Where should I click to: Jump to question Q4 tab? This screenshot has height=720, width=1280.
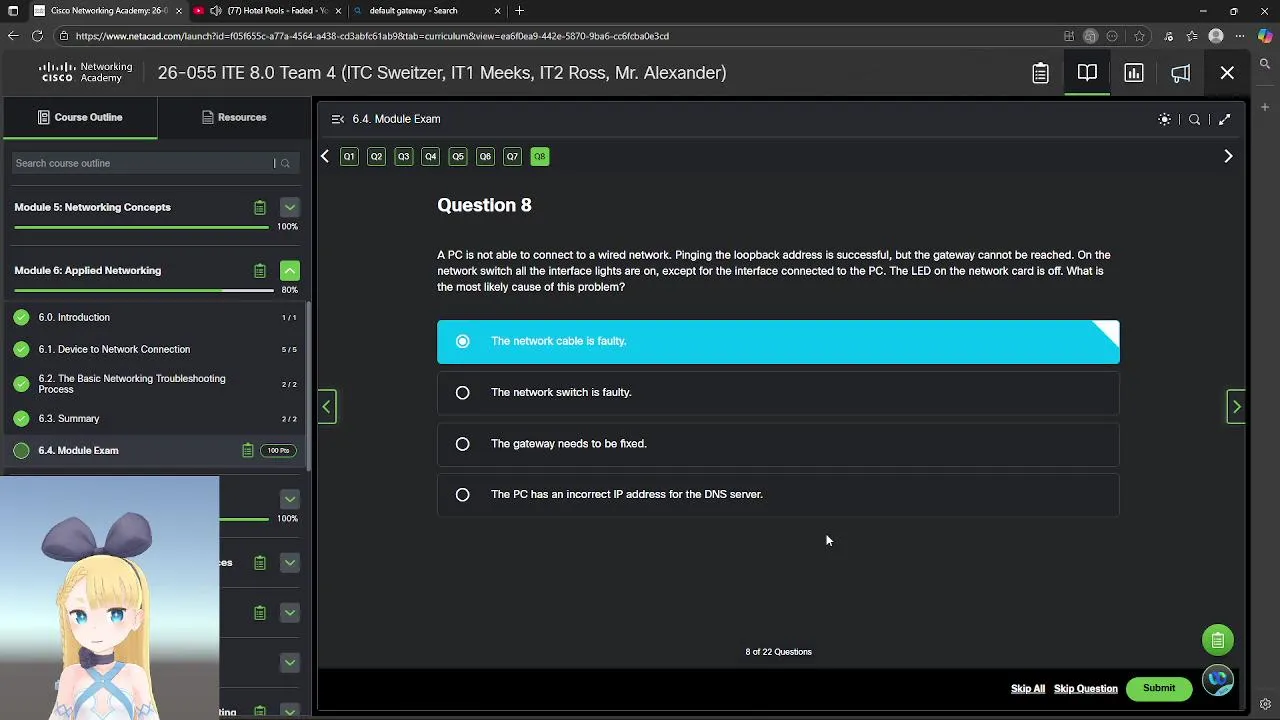click(x=430, y=157)
